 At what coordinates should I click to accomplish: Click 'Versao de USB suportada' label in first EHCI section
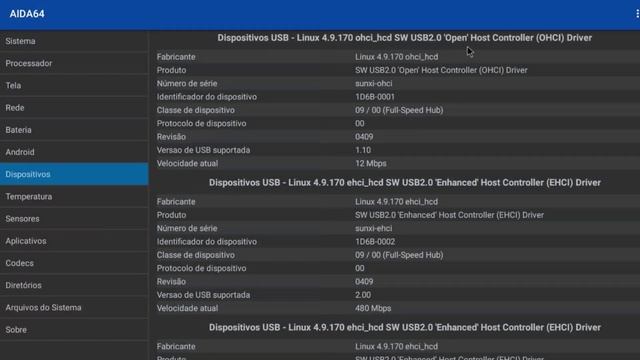point(203,295)
